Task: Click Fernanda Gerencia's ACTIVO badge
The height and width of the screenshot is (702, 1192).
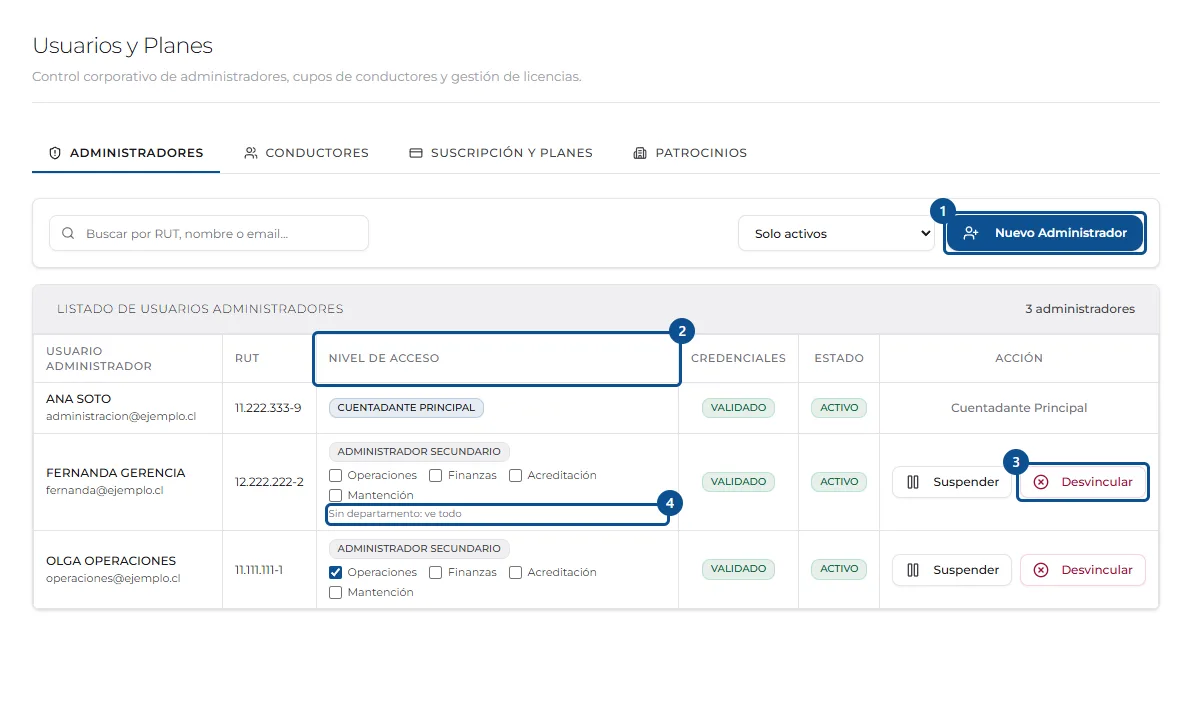Action: coord(839,481)
